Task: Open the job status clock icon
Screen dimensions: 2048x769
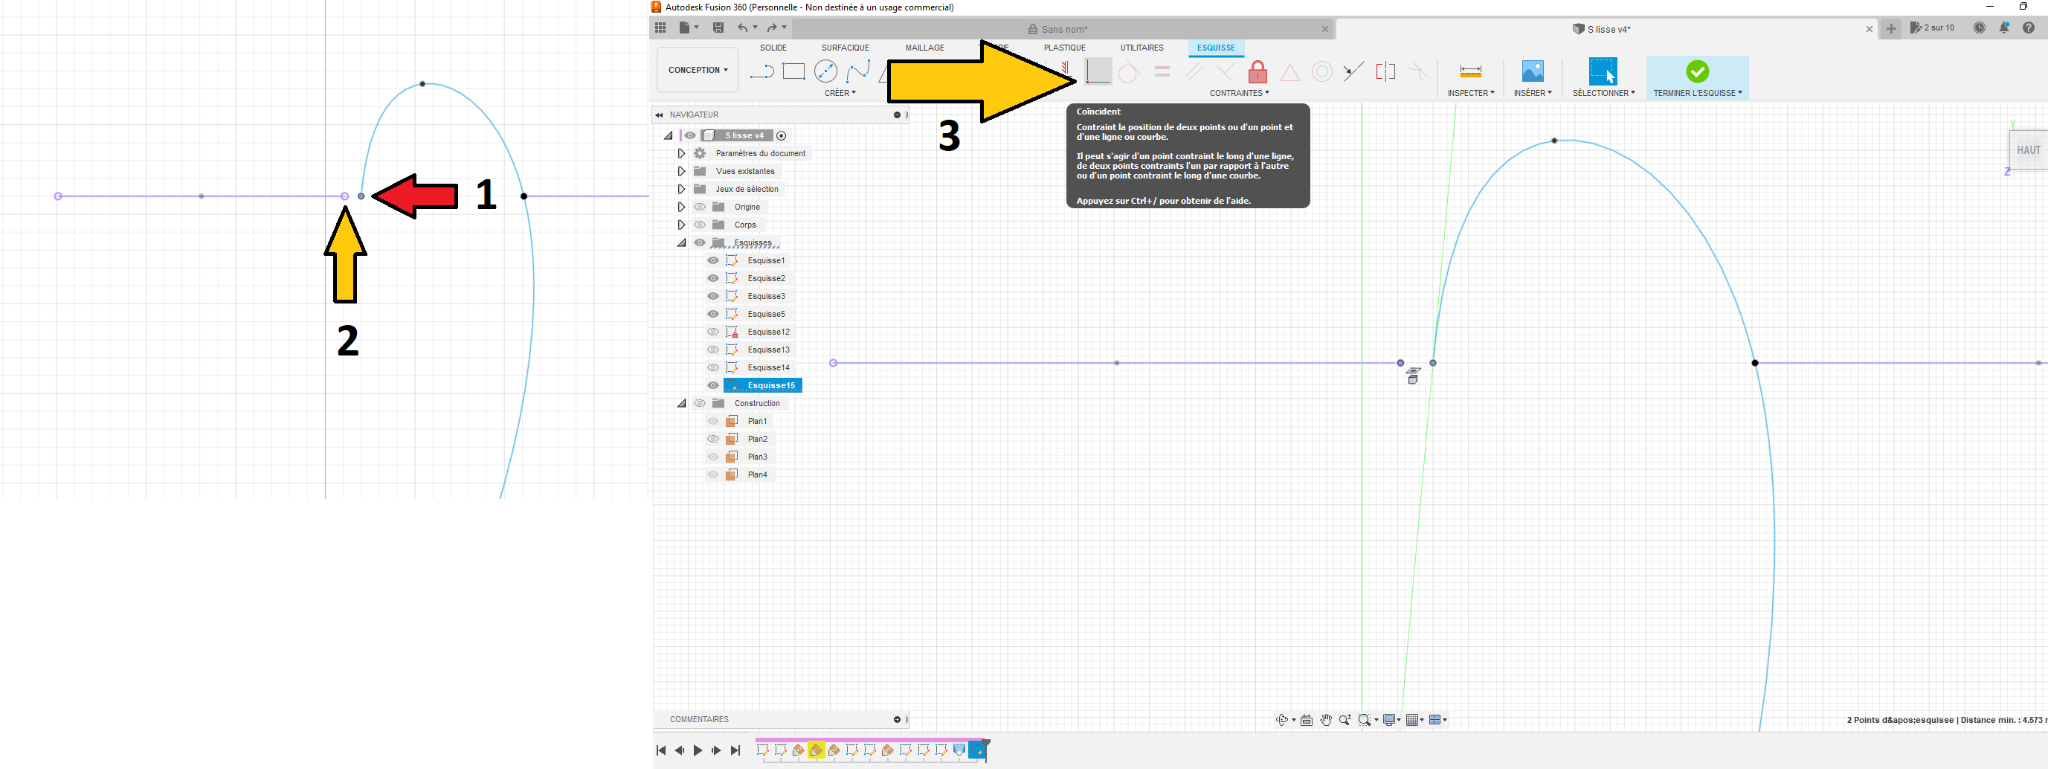Action: 1979,28
